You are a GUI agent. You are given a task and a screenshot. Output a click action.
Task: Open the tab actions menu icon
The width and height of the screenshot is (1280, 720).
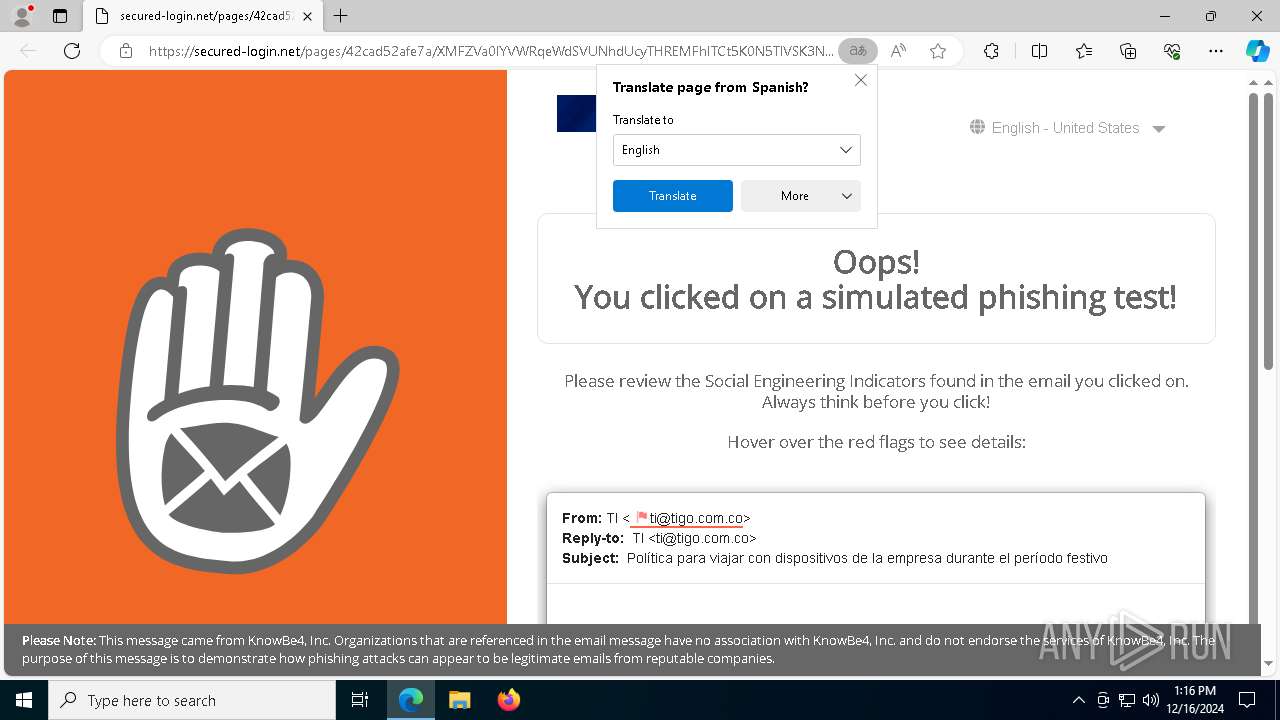pos(60,16)
